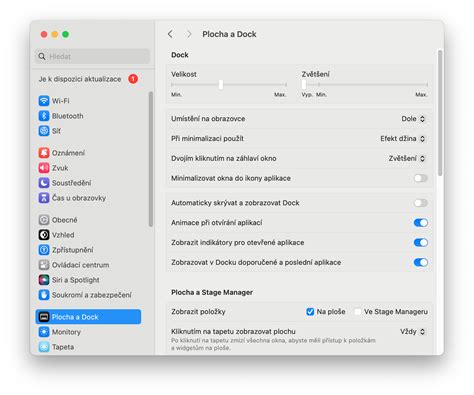Image resolution: width=474 pixels, height=395 pixels.
Task: Click the sidebar vertical scrollbar
Action: (151, 159)
